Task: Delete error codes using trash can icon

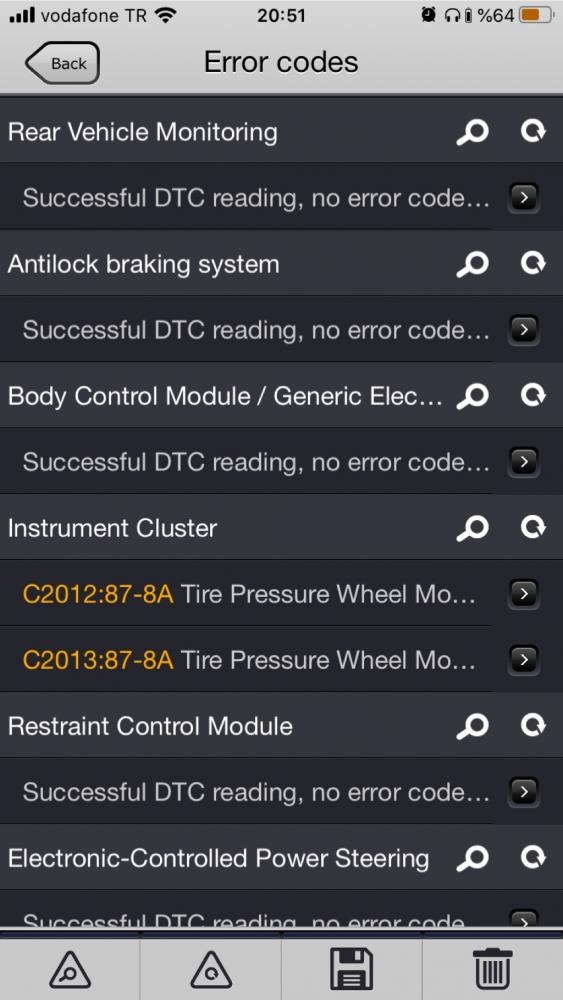Action: pos(492,969)
